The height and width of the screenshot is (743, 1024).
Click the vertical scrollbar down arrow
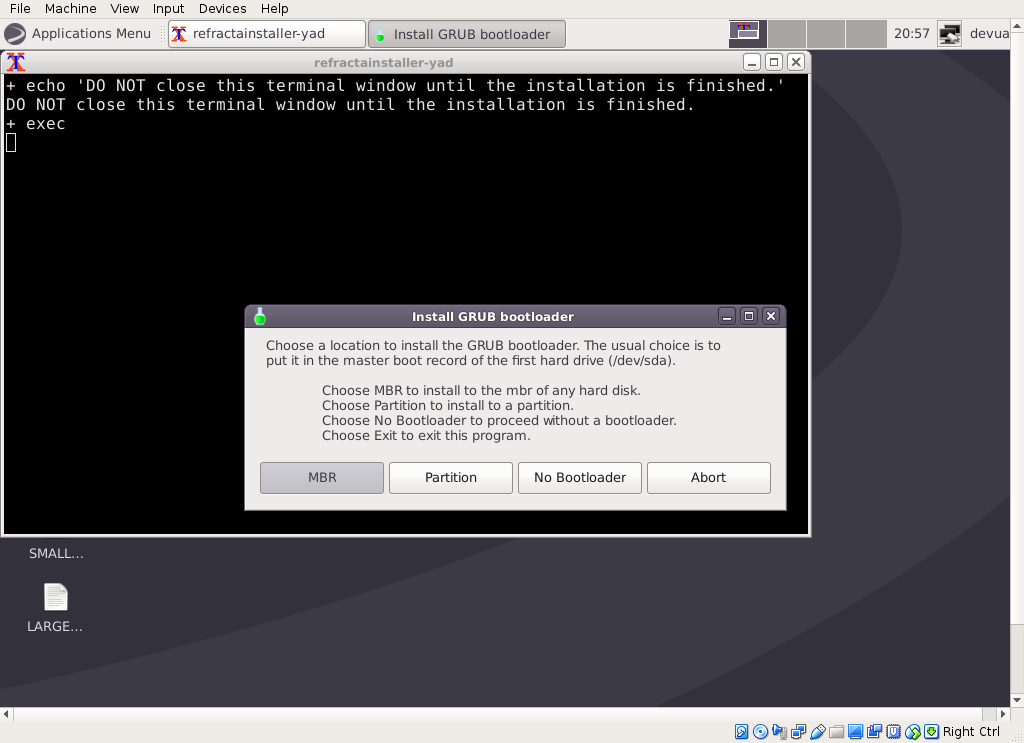(x=1017, y=700)
